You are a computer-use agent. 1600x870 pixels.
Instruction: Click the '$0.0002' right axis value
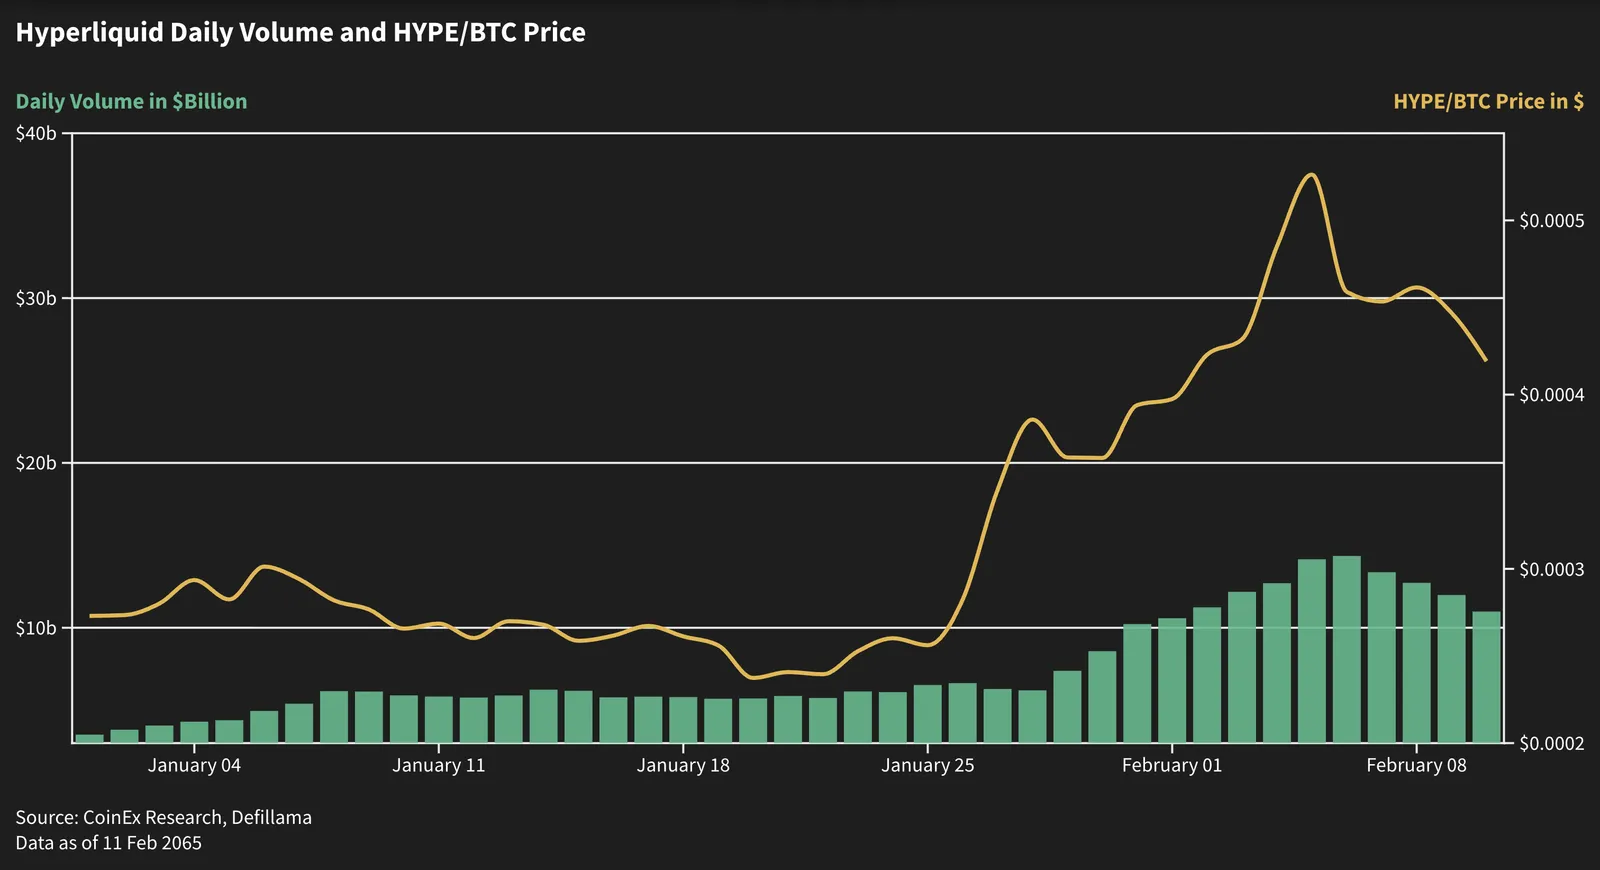(x=1551, y=743)
